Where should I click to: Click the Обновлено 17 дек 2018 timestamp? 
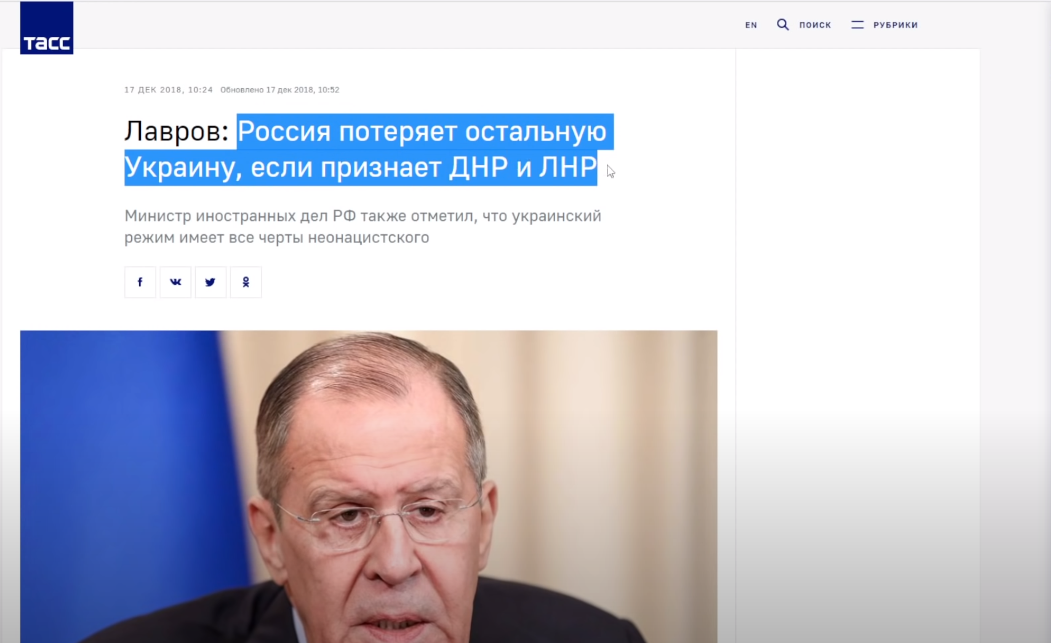280,90
